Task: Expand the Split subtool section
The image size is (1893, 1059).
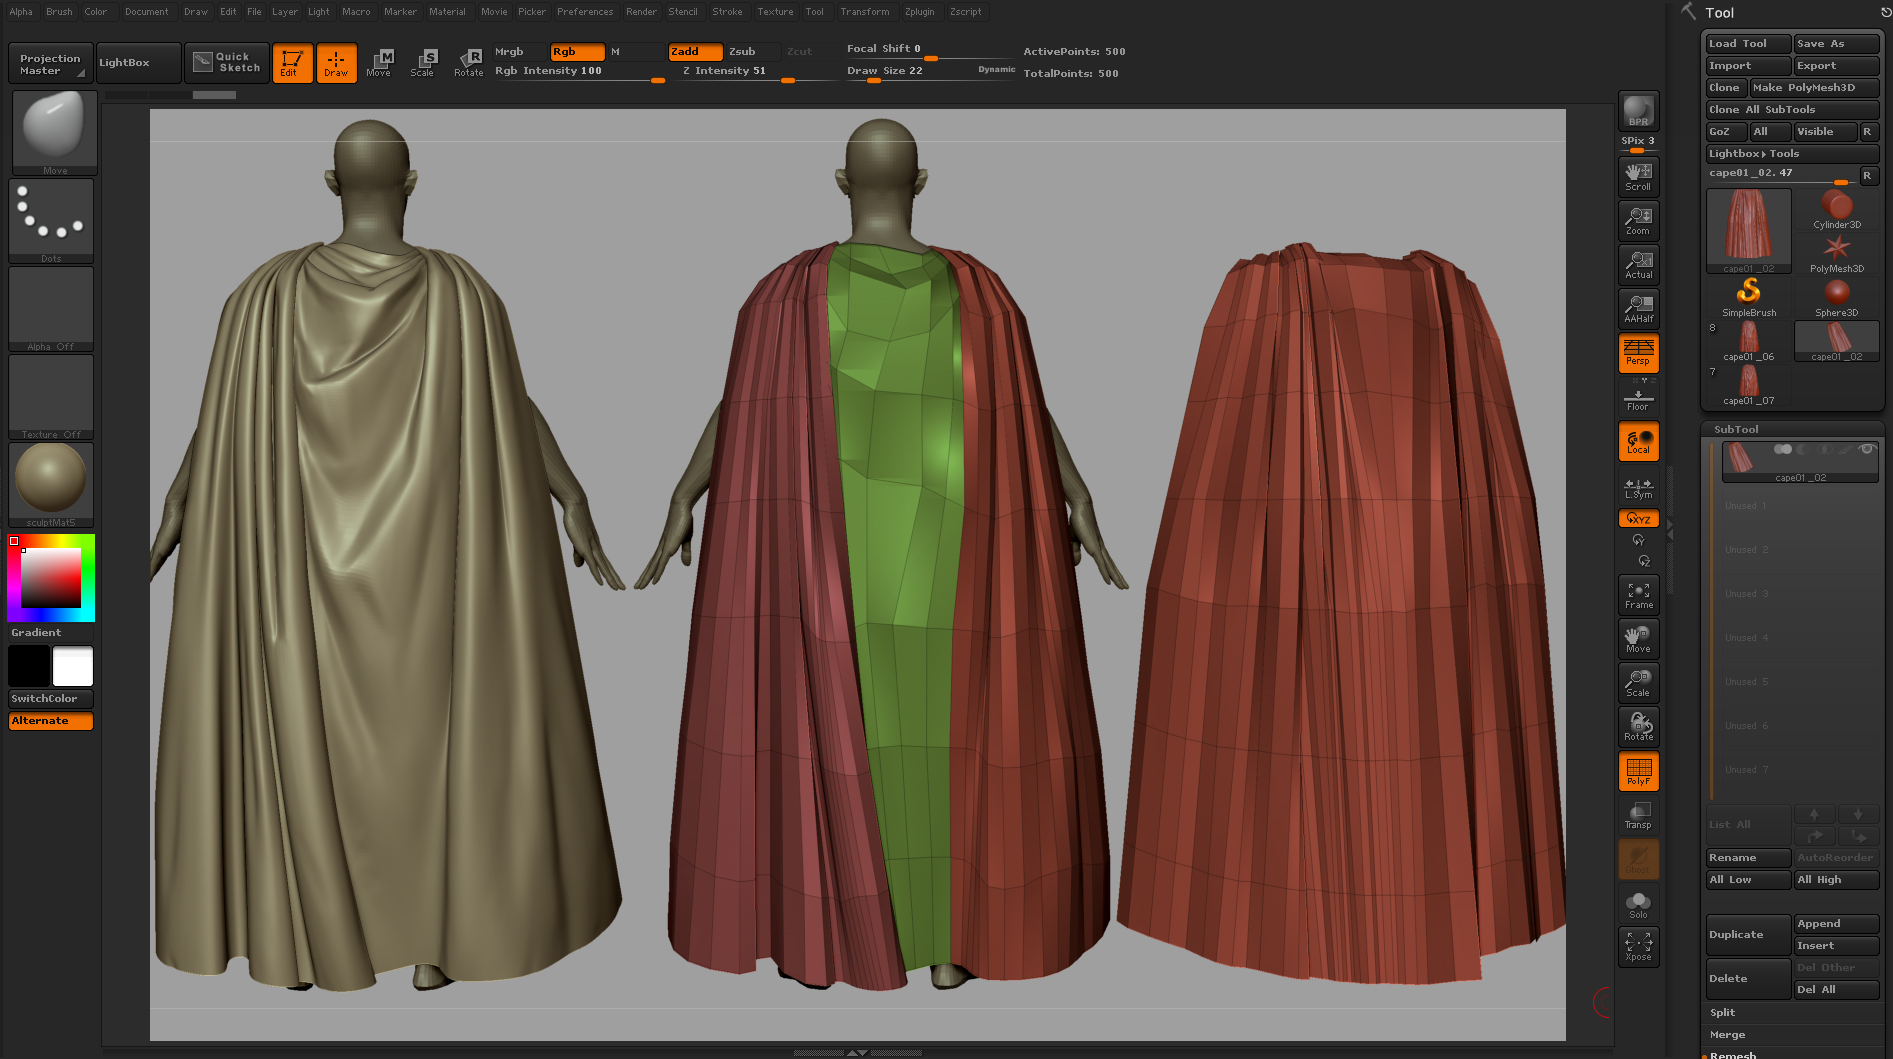Action: (1722, 1013)
